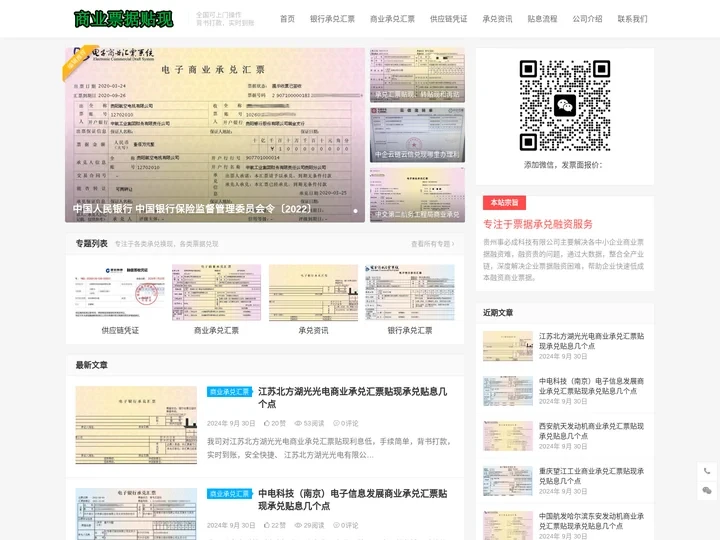Like the 江苏北方湖光光电 article (20赞)

[x=275, y=423]
